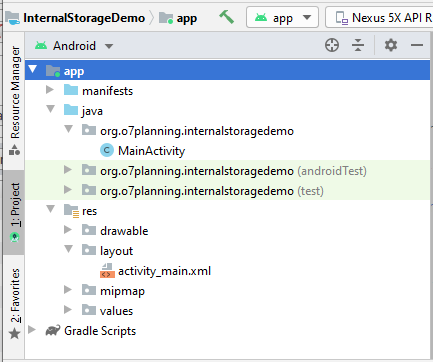Open the Android view selector dropdown
The height and width of the screenshot is (362, 433).
click(x=74, y=46)
